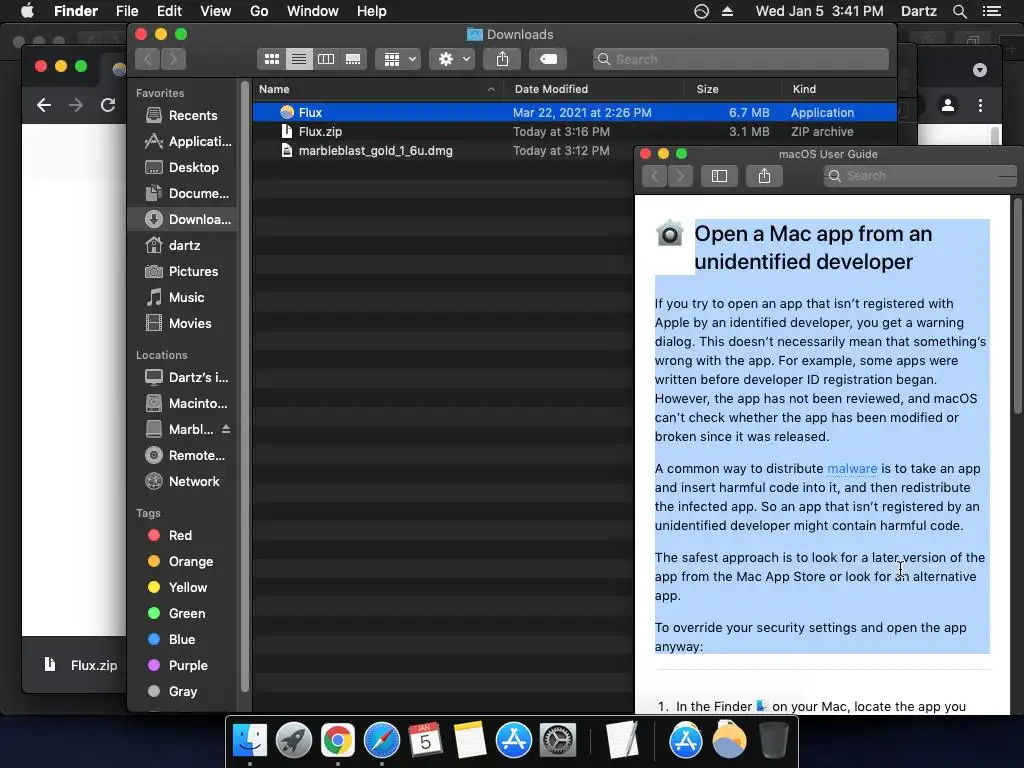Open Applications in Finder sidebar
The width and height of the screenshot is (1024, 768).
pos(182,141)
